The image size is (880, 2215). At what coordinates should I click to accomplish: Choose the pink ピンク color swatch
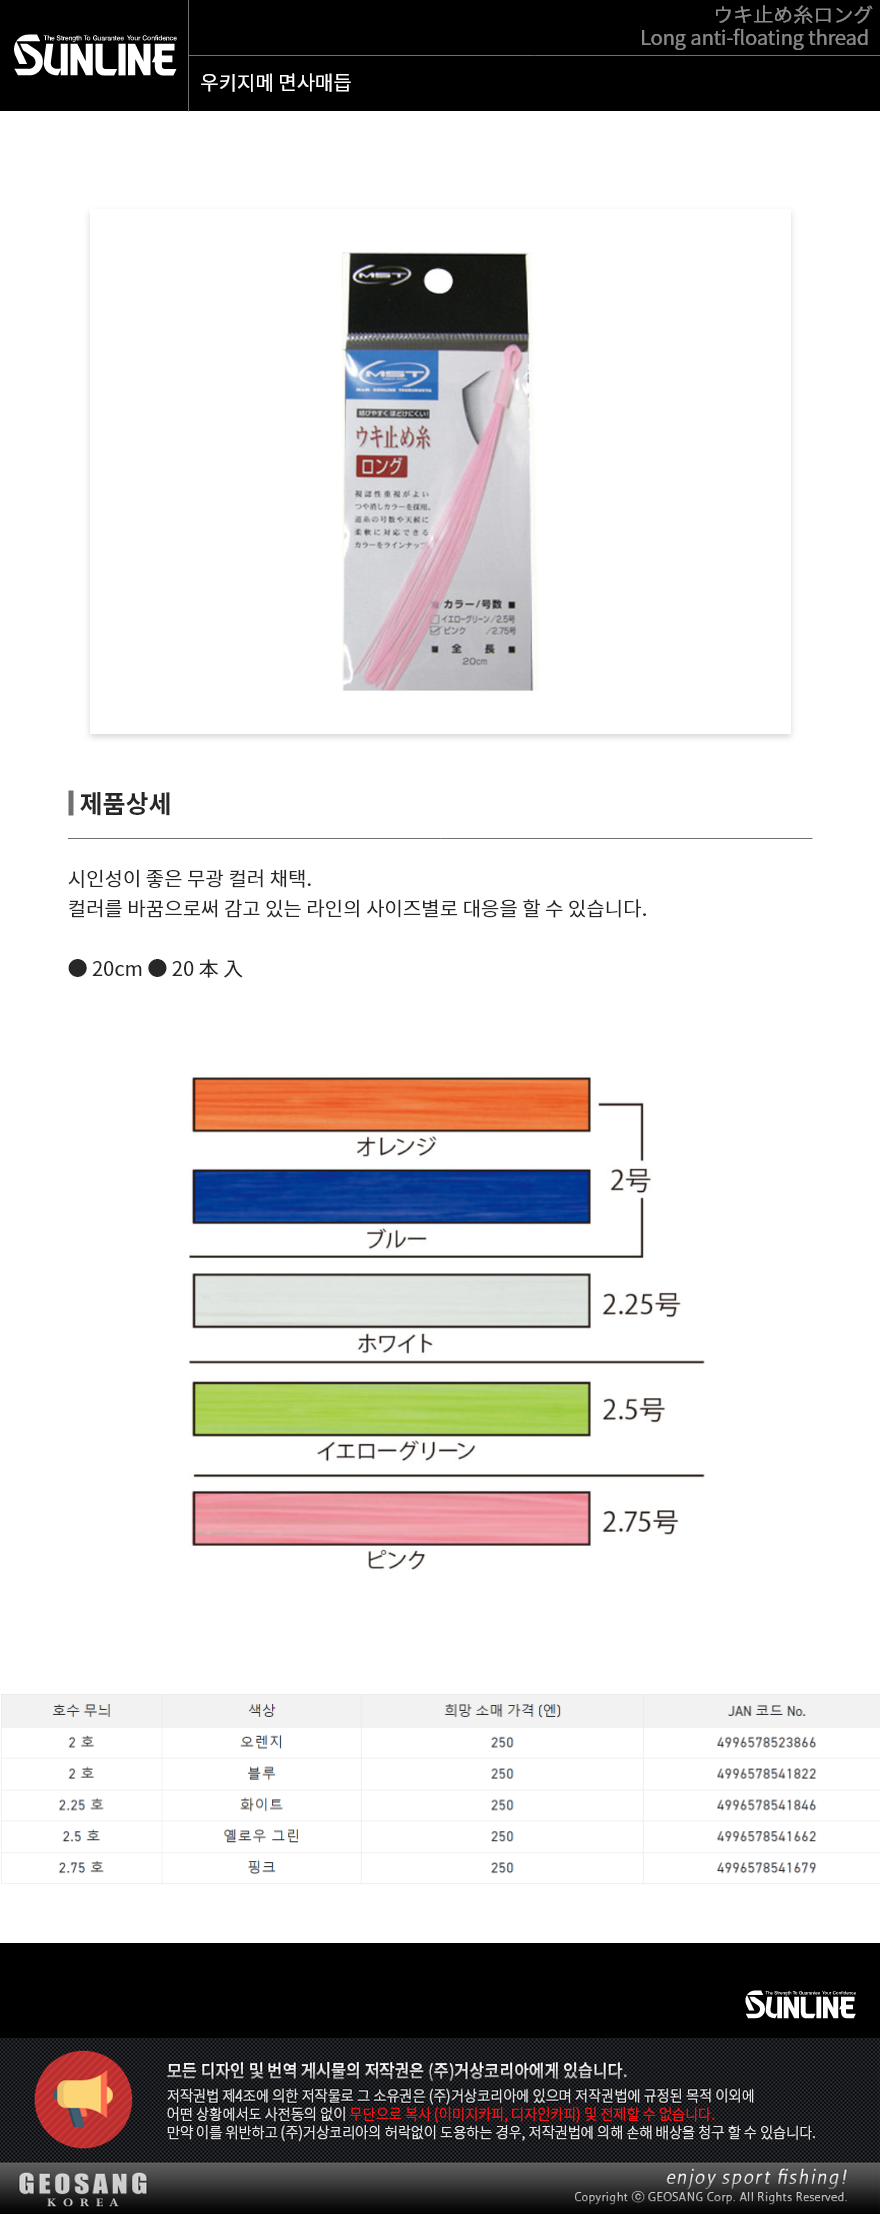point(391,1518)
